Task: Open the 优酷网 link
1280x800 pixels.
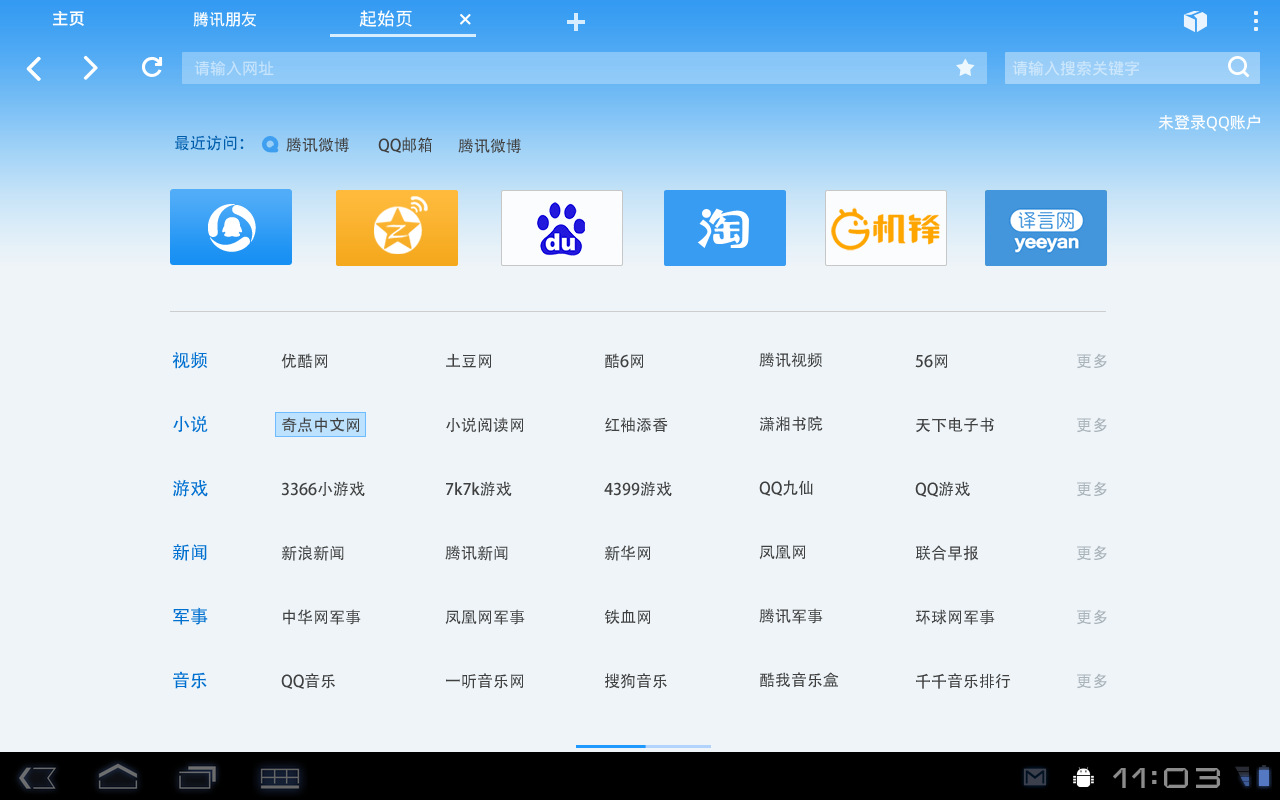Action: [x=305, y=361]
